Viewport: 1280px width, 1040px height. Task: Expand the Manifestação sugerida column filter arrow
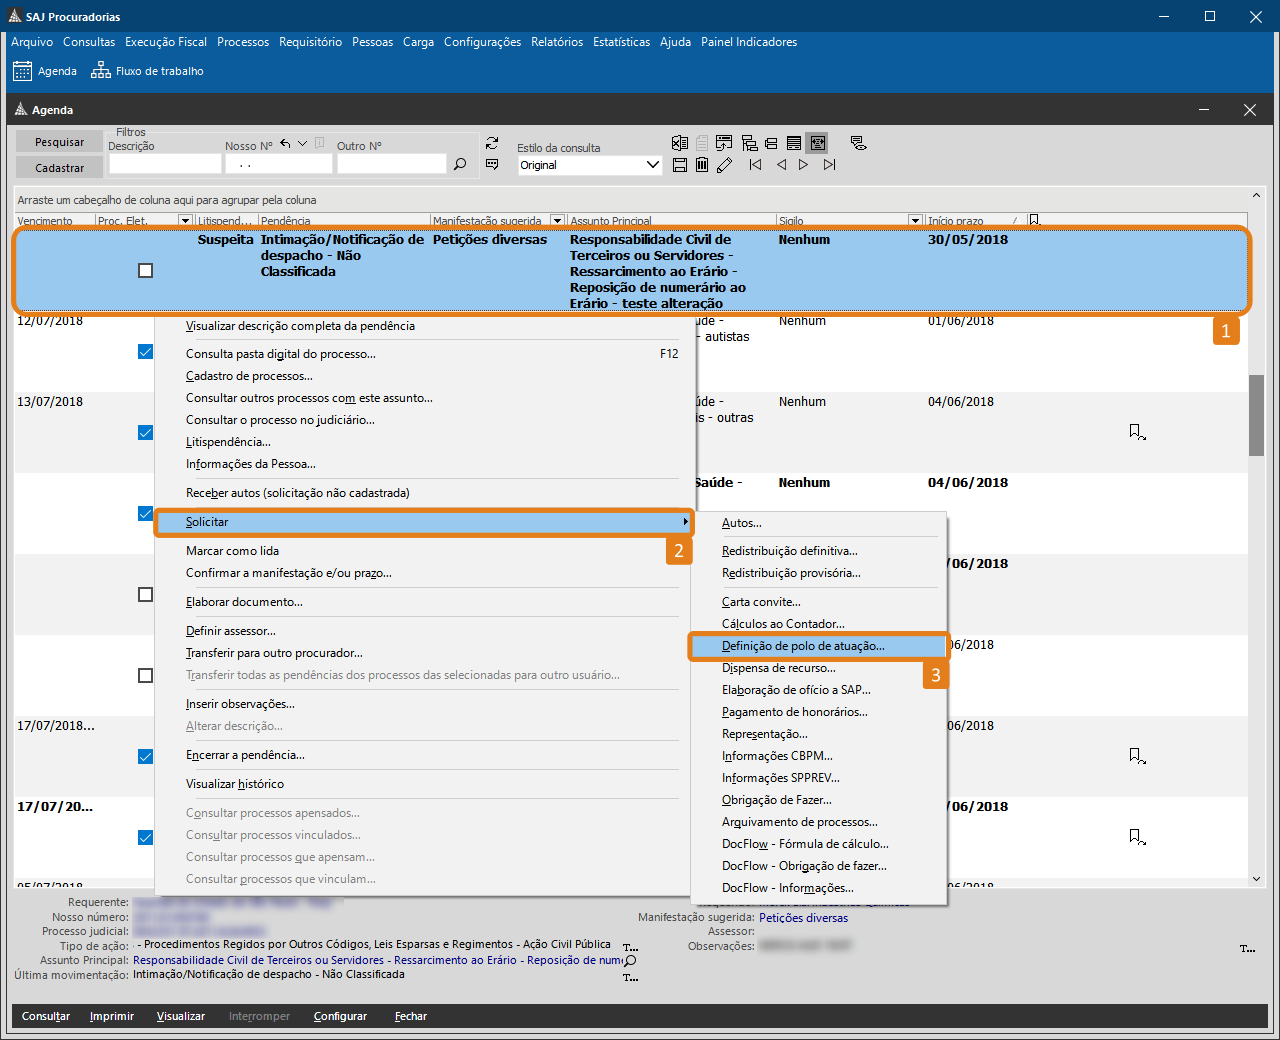click(x=558, y=221)
